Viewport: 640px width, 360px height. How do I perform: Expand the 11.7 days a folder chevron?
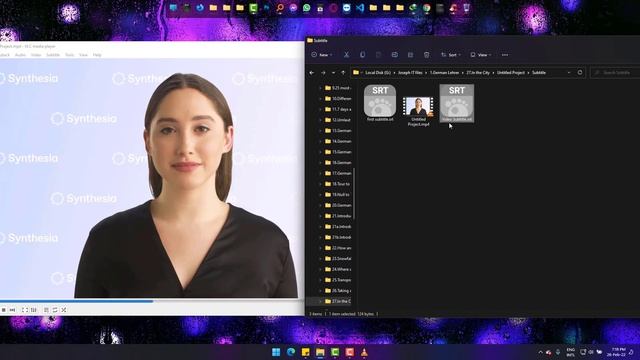click(x=320, y=109)
